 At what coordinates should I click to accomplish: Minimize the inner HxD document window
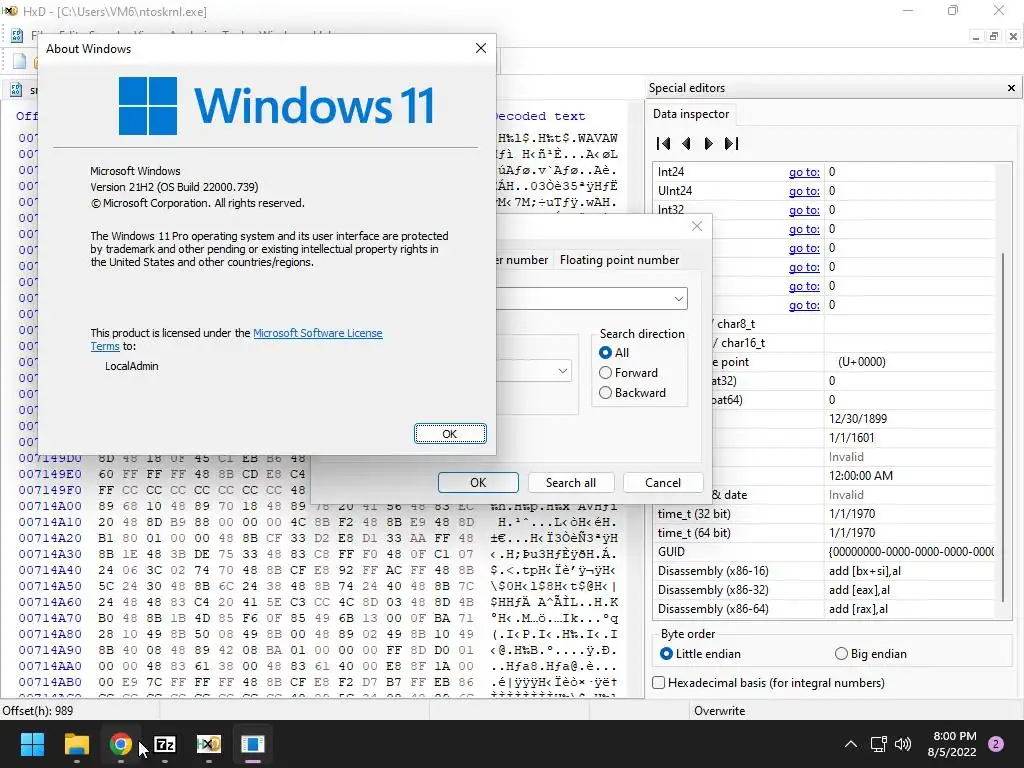pos(976,37)
